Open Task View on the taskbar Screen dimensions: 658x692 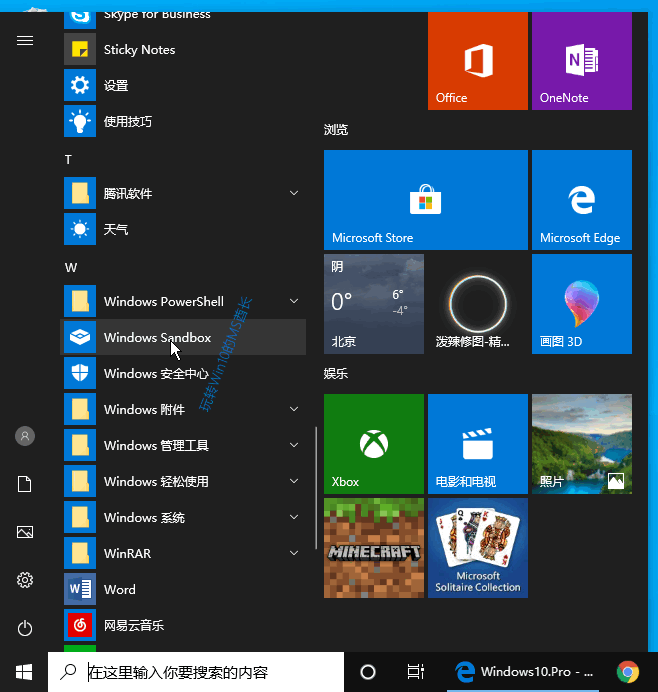click(x=415, y=672)
